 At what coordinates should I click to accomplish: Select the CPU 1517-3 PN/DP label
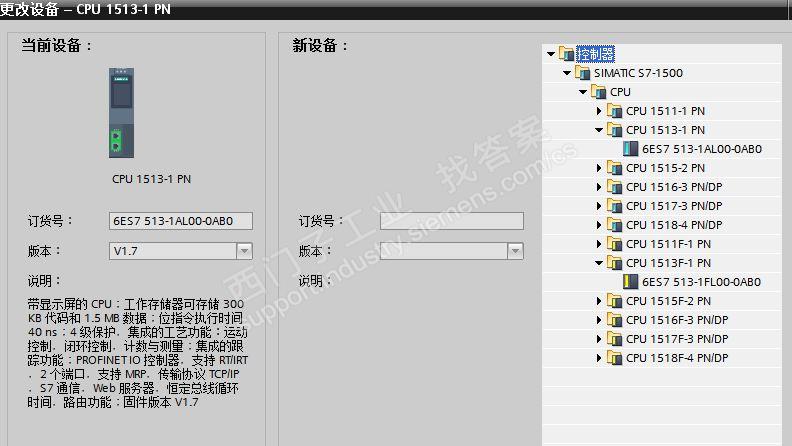tap(674, 206)
